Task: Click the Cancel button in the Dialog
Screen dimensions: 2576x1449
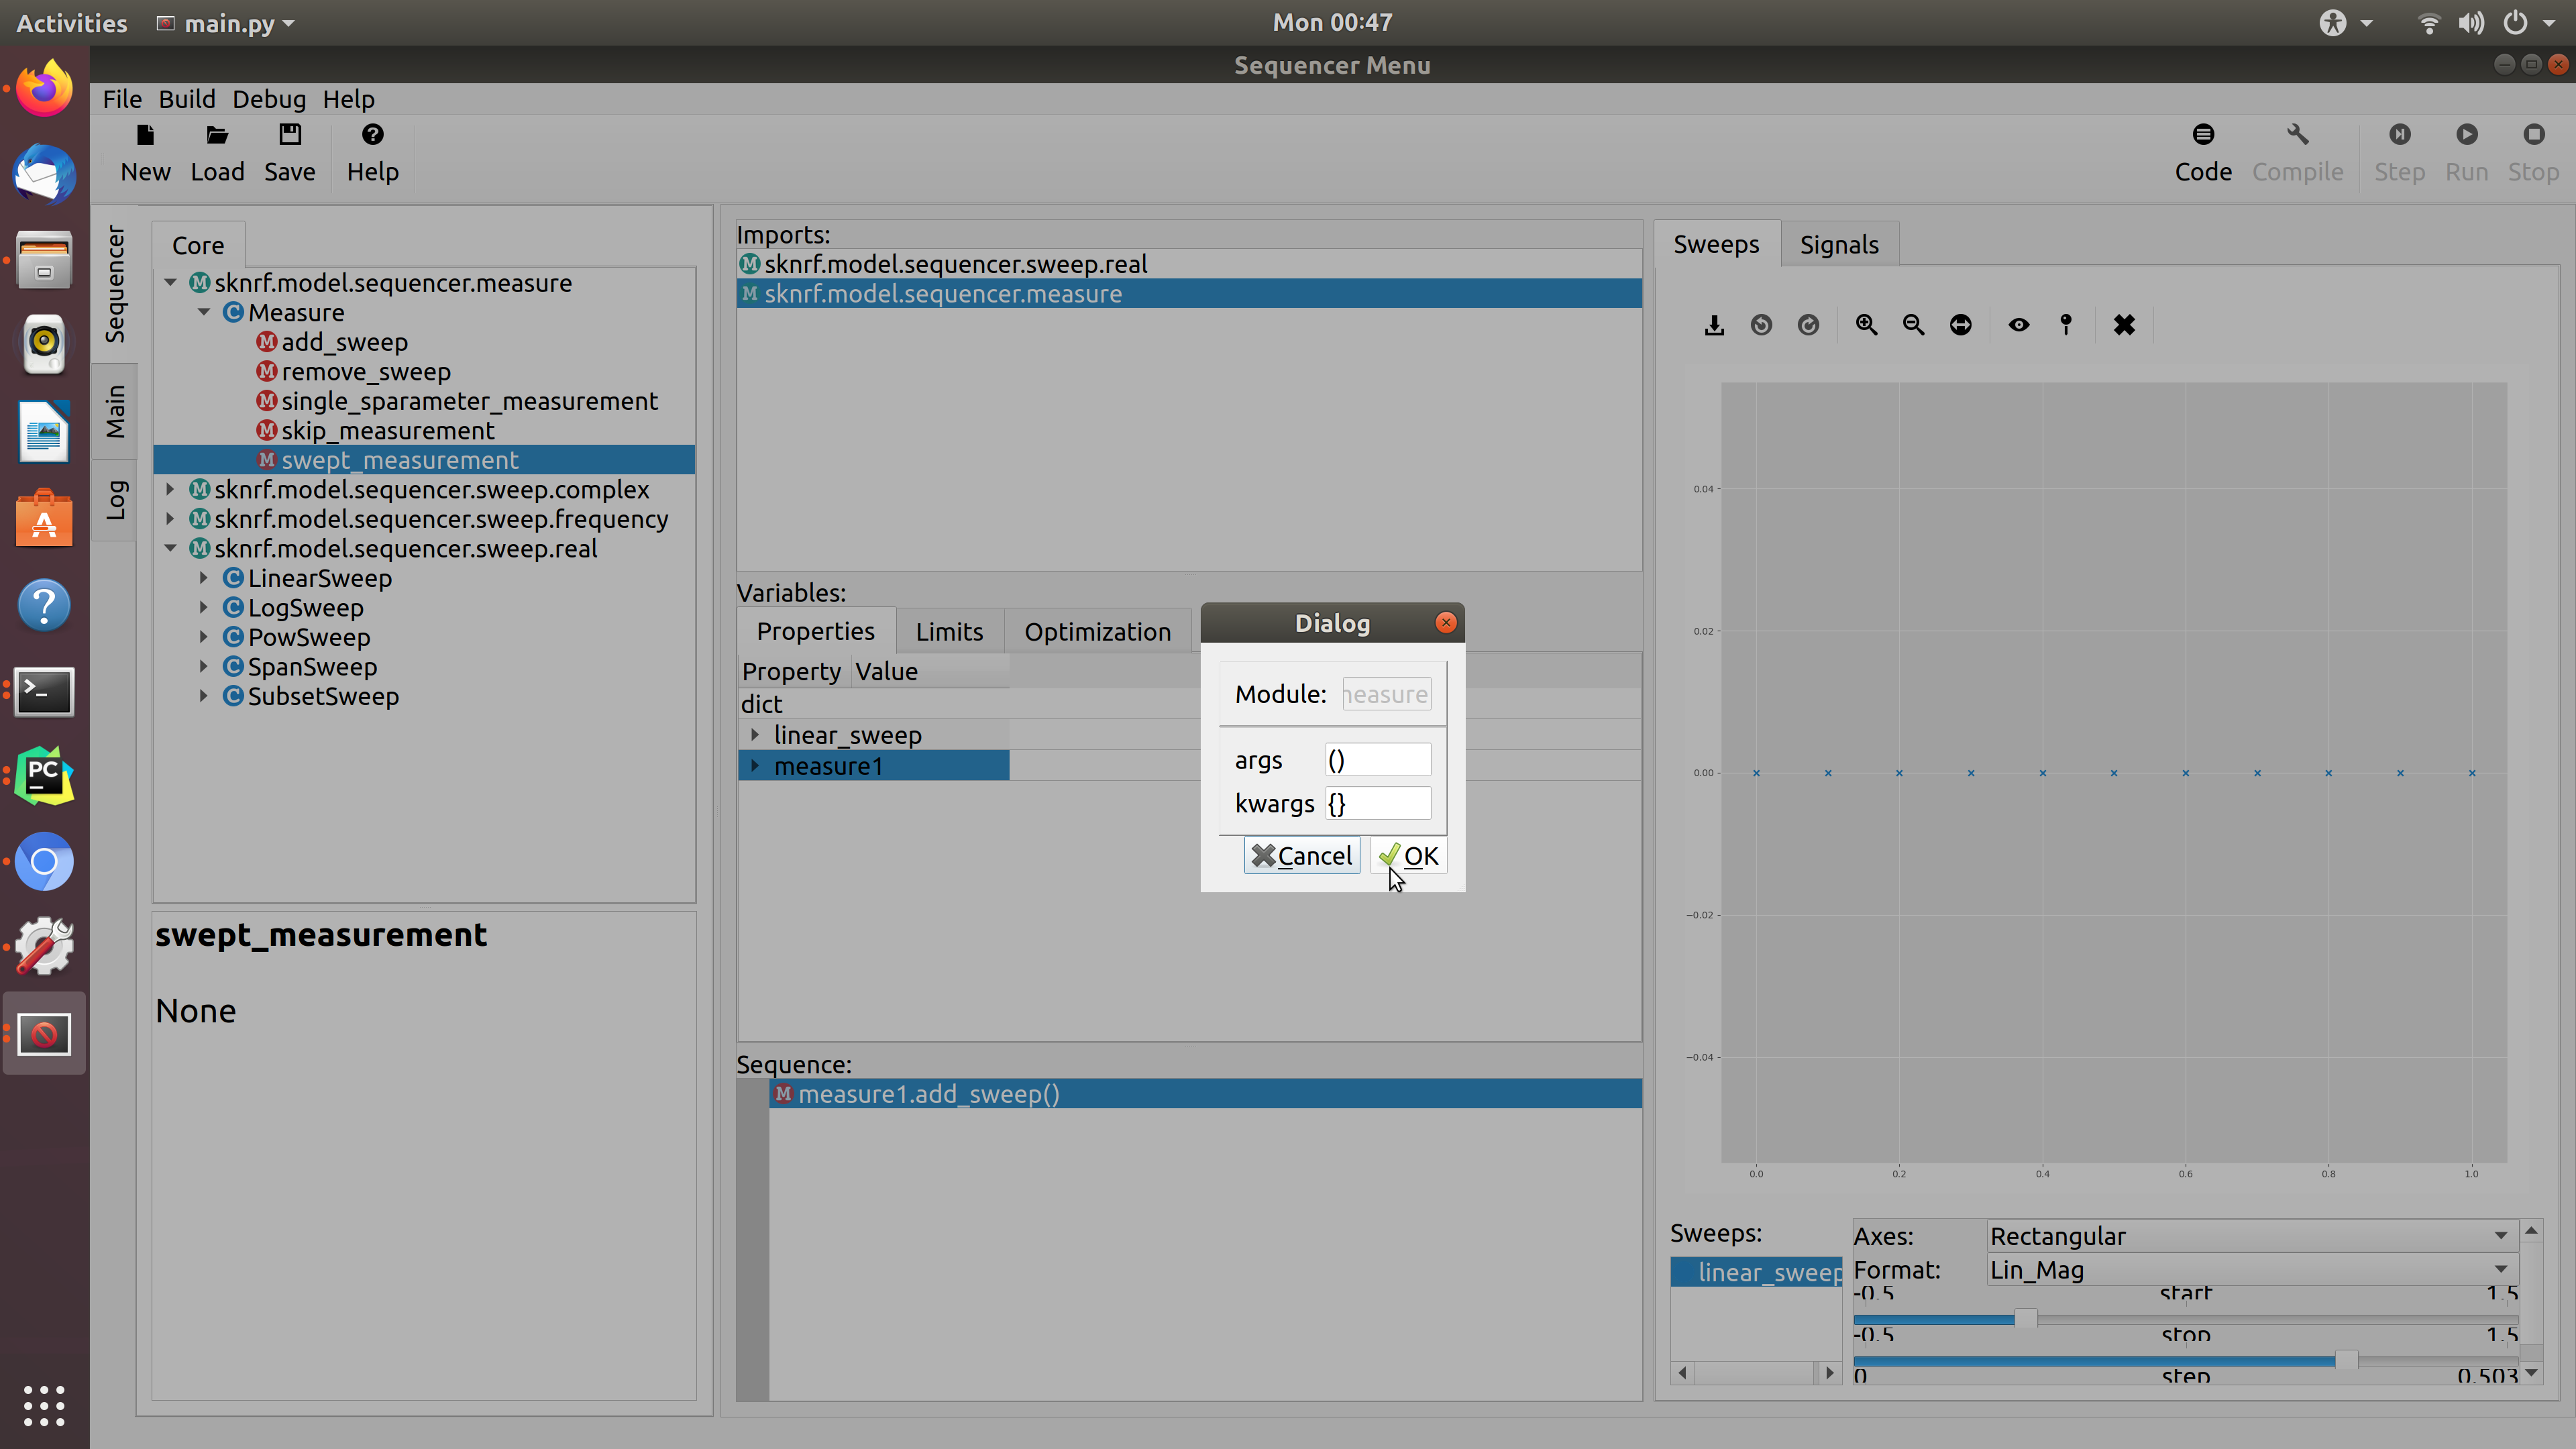Action: (1302, 856)
